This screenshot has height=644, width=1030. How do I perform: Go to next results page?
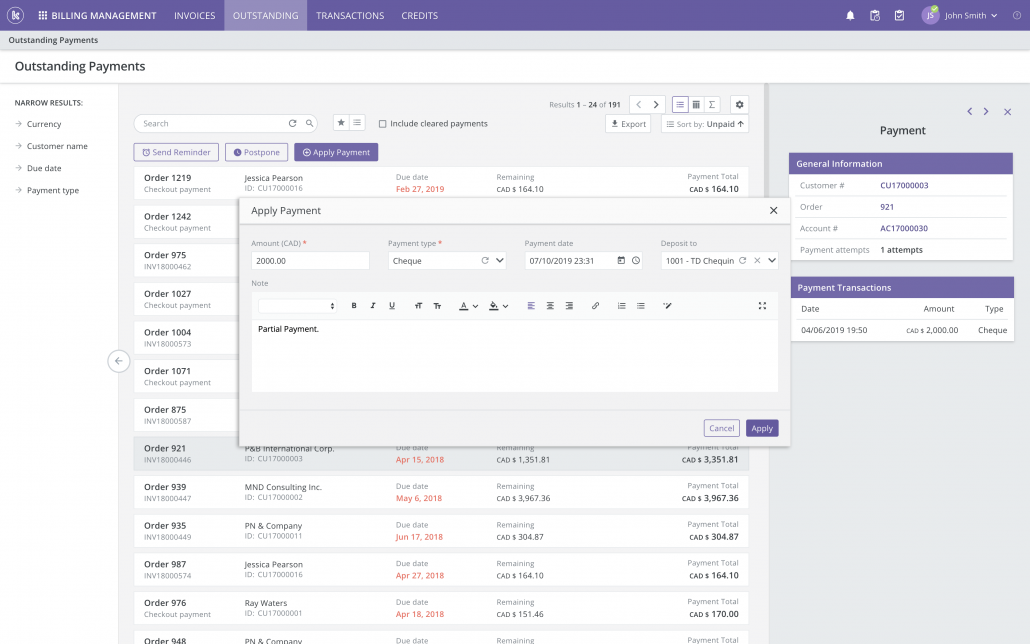(x=656, y=104)
